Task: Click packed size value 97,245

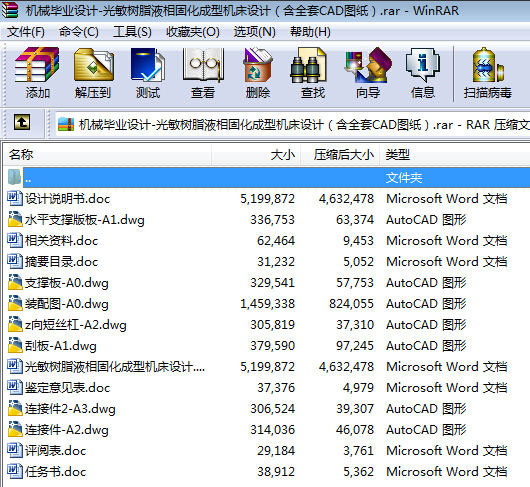Action: [x=355, y=345]
